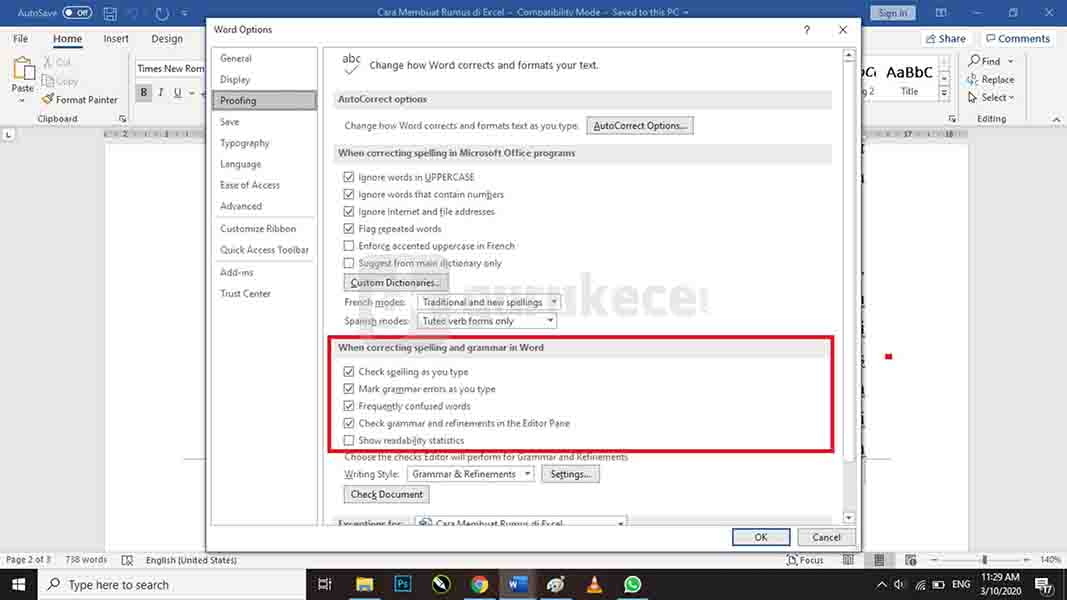The width and height of the screenshot is (1067, 600).
Task: Click the Type here to search box
Action: (172, 584)
